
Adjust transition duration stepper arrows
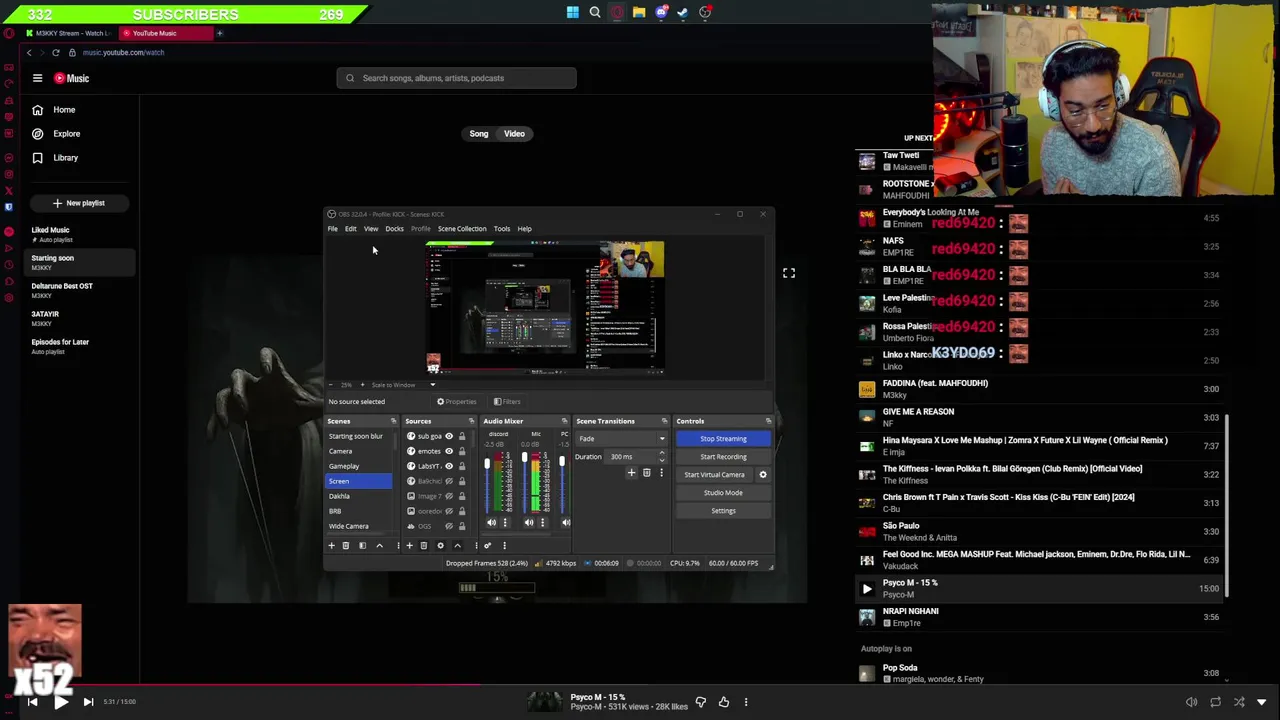[662, 456]
